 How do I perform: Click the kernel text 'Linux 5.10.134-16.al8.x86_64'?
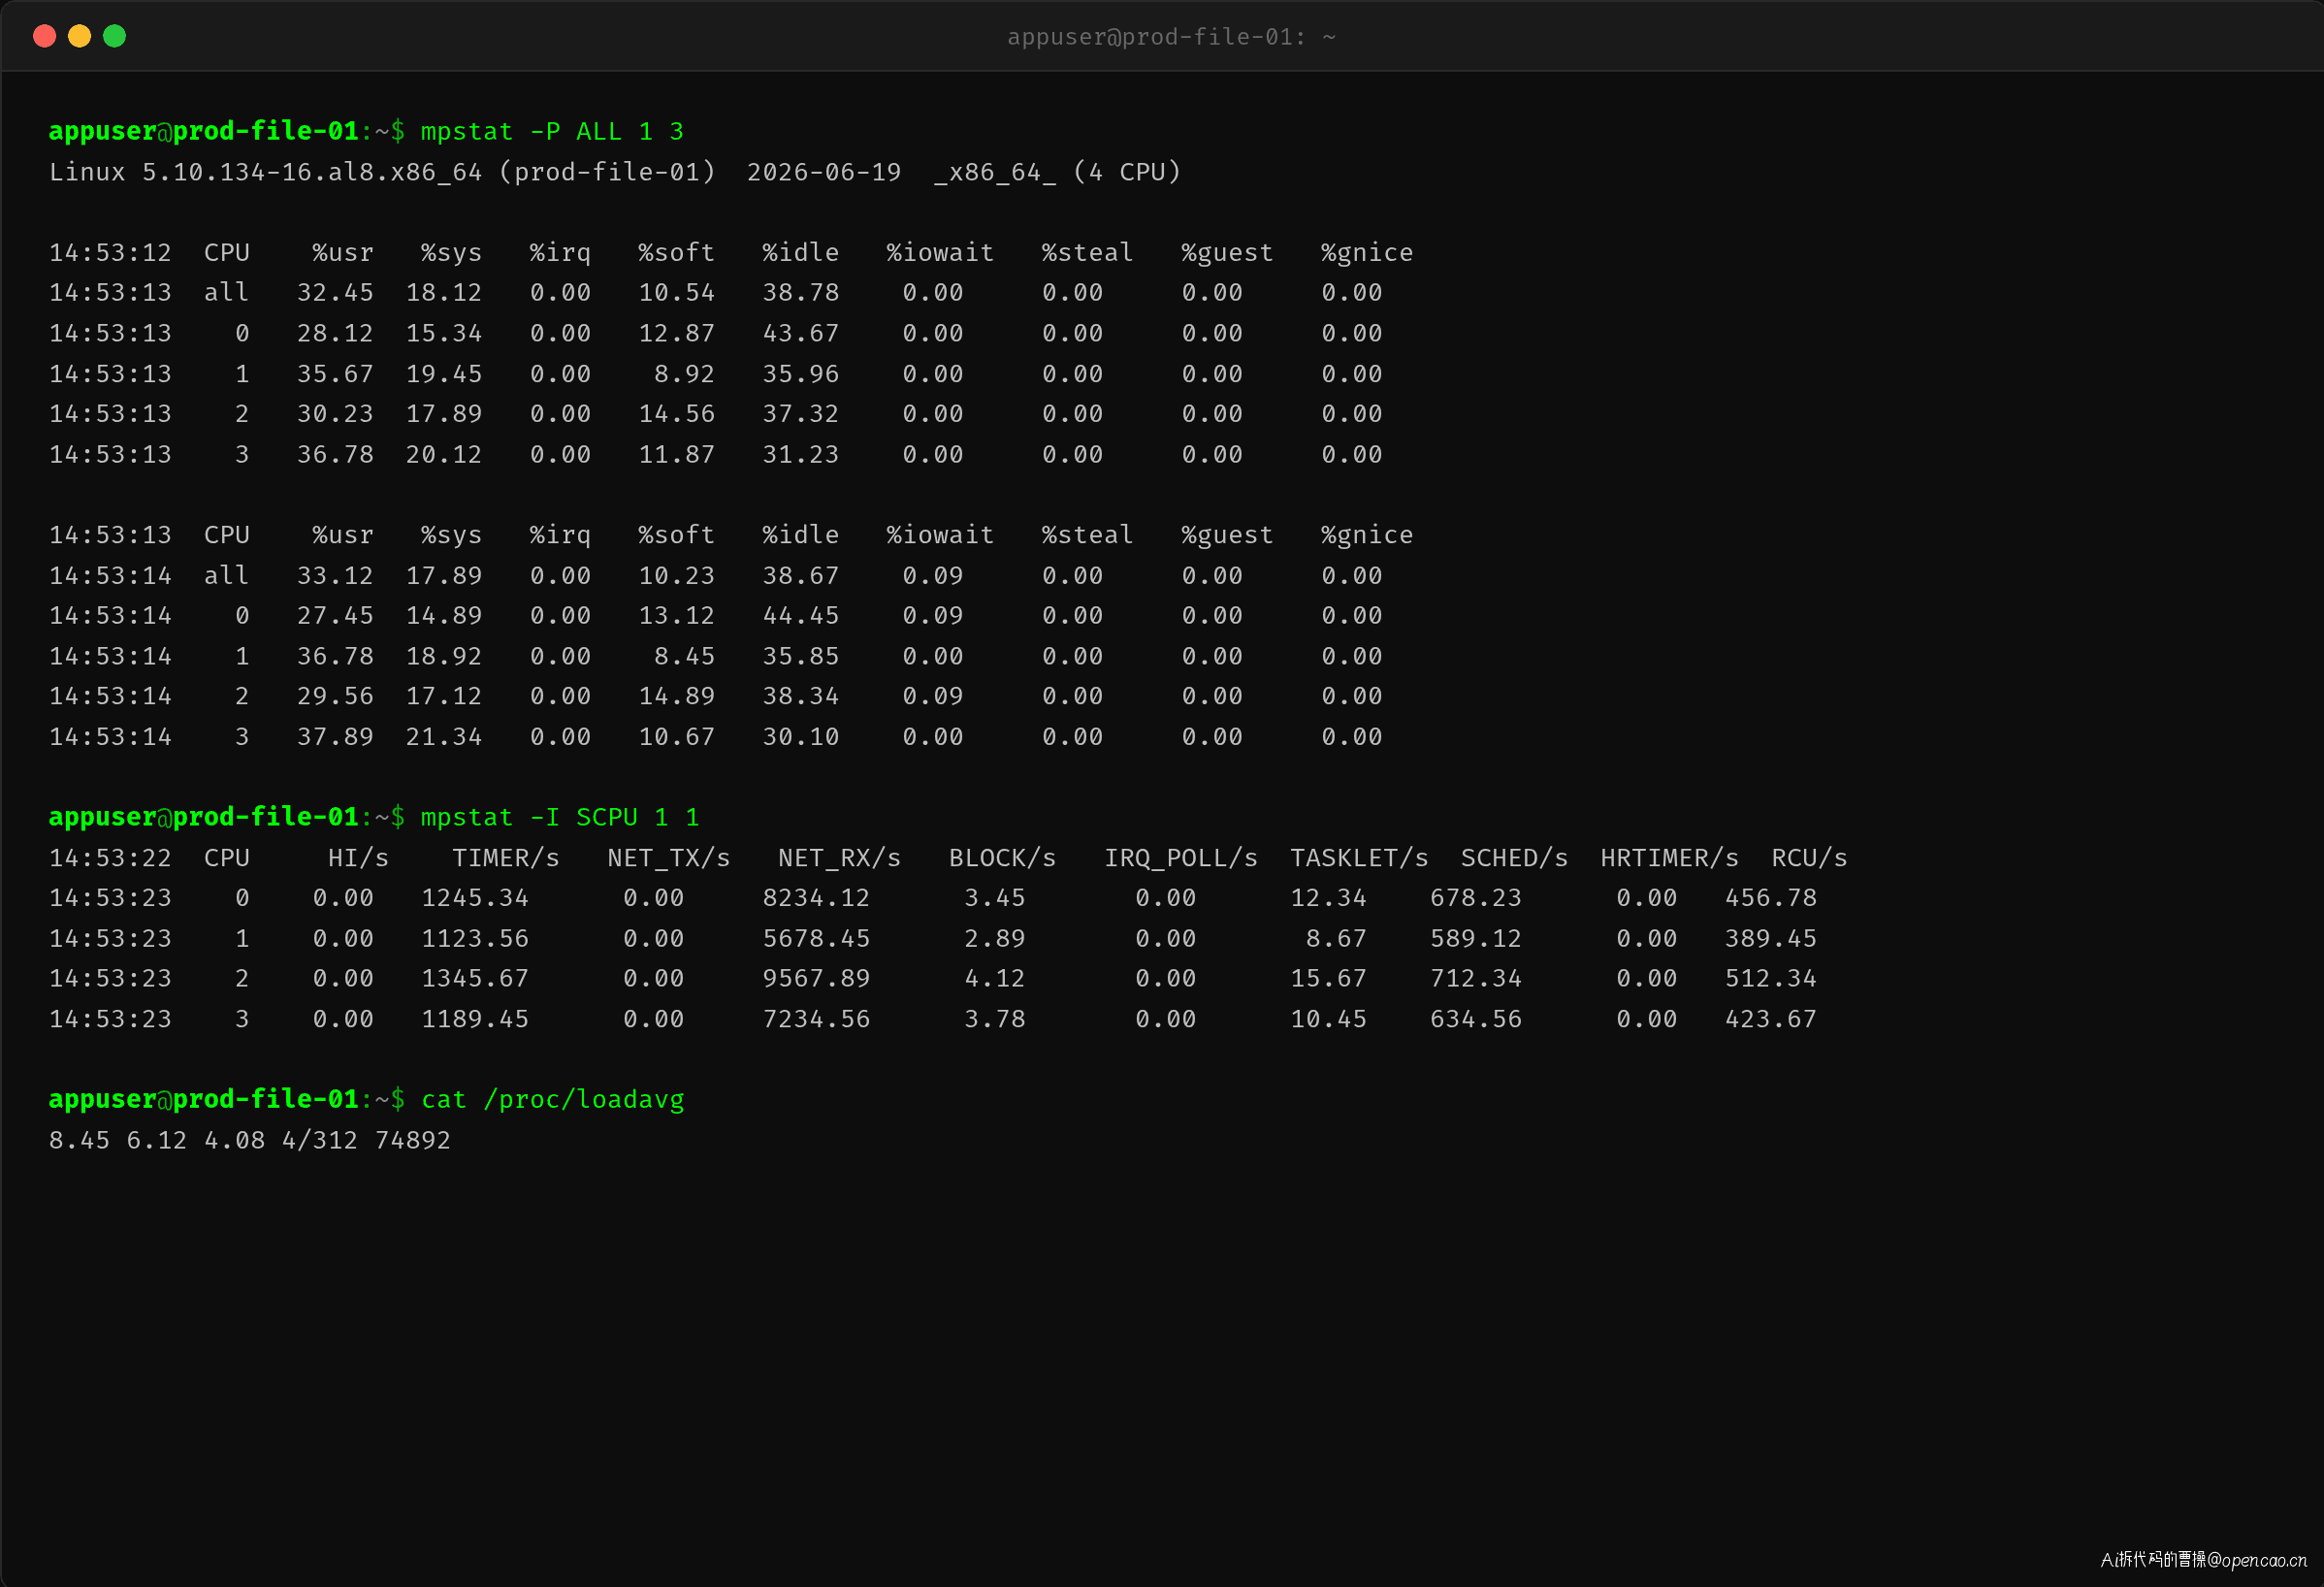pyautogui.click(x=265, y=172)
